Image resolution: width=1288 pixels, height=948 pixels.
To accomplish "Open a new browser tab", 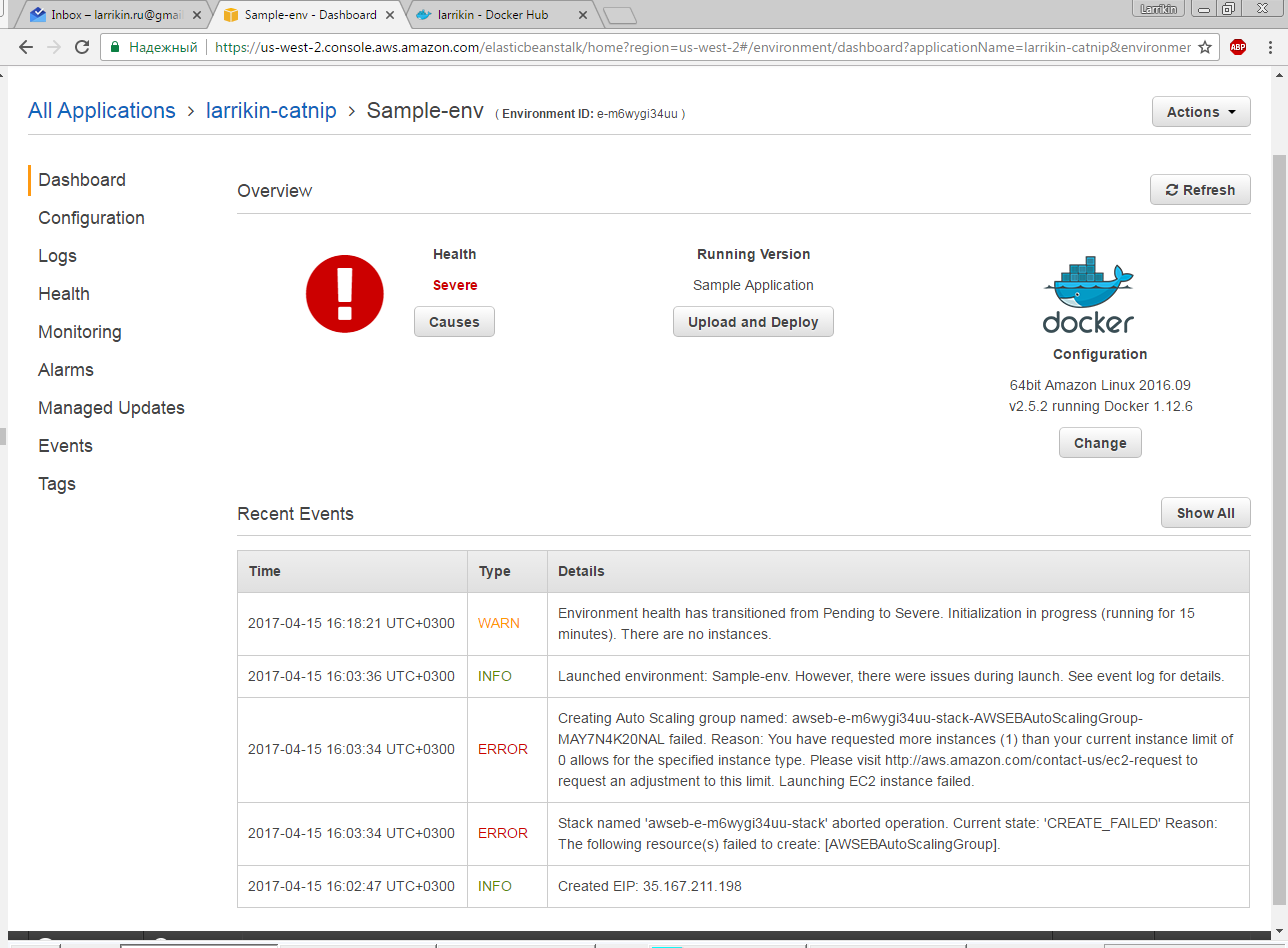I will [x=620, y=15].
